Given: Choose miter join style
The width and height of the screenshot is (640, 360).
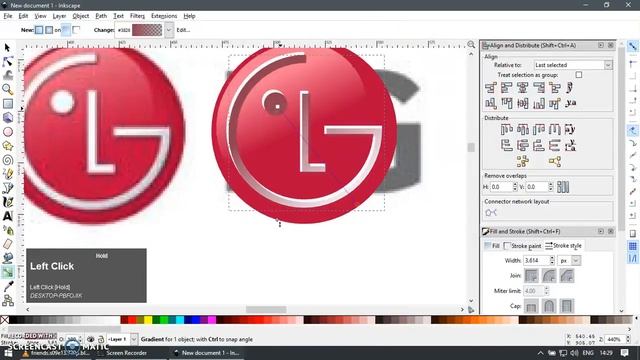Looking at the screenshot, I should coord(531,276).
